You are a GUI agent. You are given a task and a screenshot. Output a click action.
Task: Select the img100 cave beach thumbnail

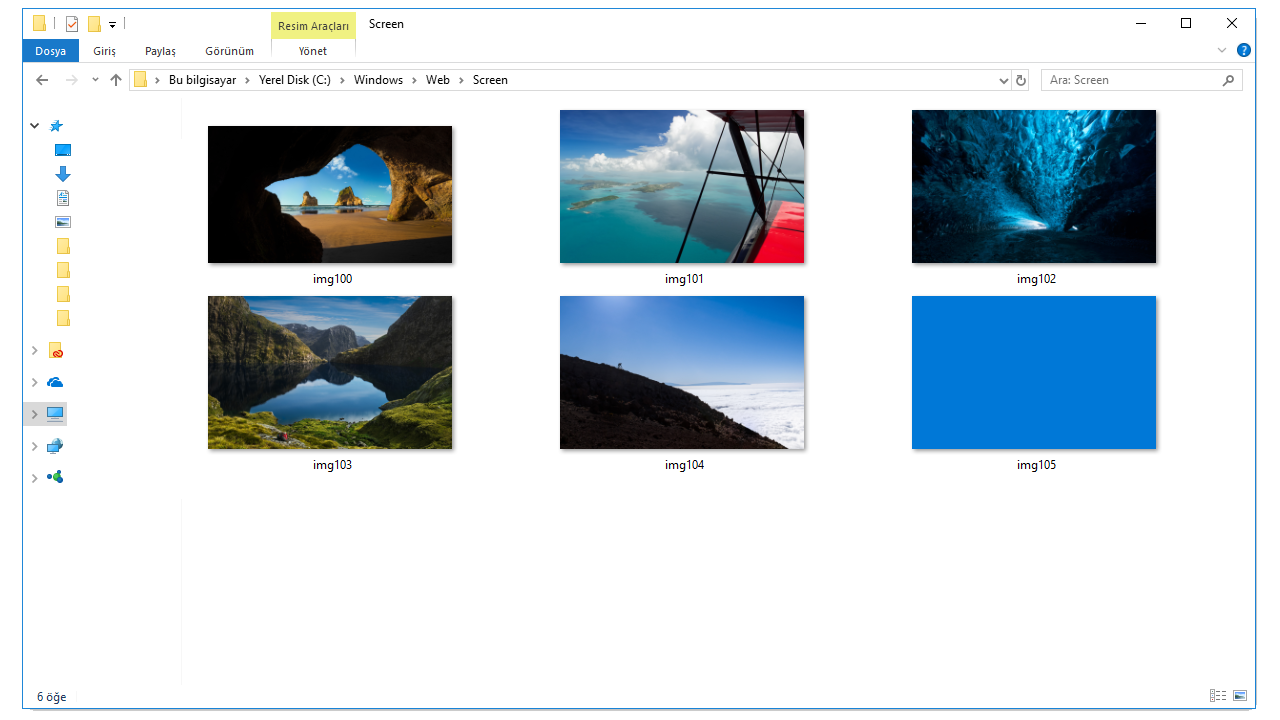coord(330,194)
